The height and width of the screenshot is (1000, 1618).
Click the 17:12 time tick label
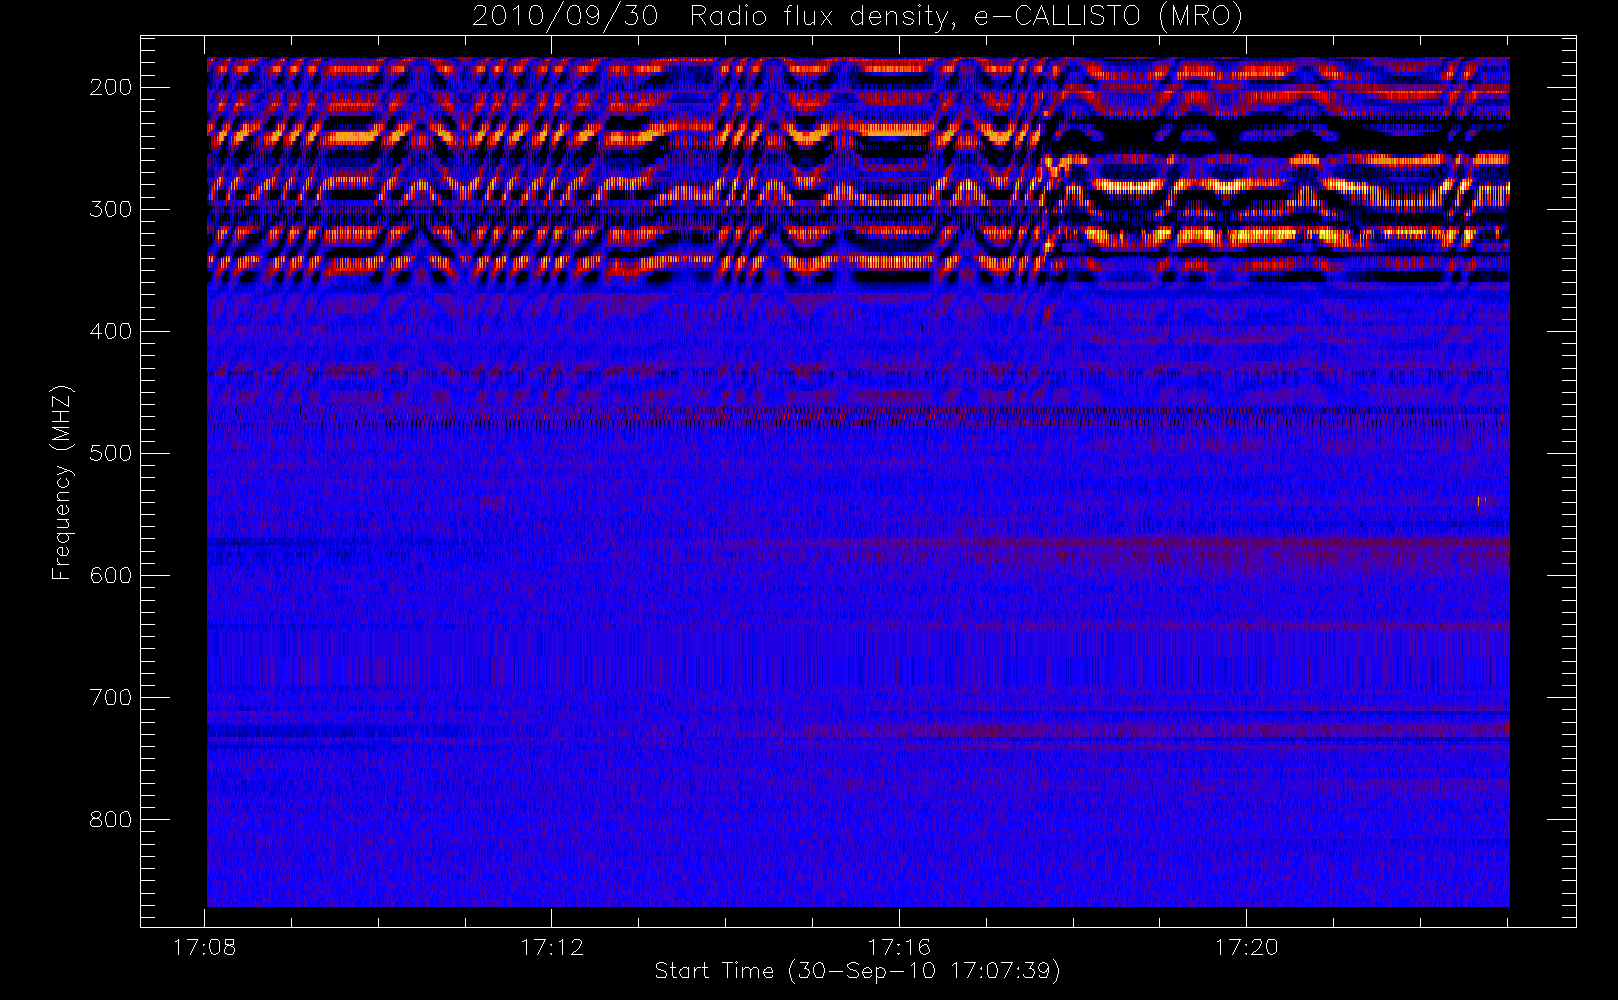(552, 947)
